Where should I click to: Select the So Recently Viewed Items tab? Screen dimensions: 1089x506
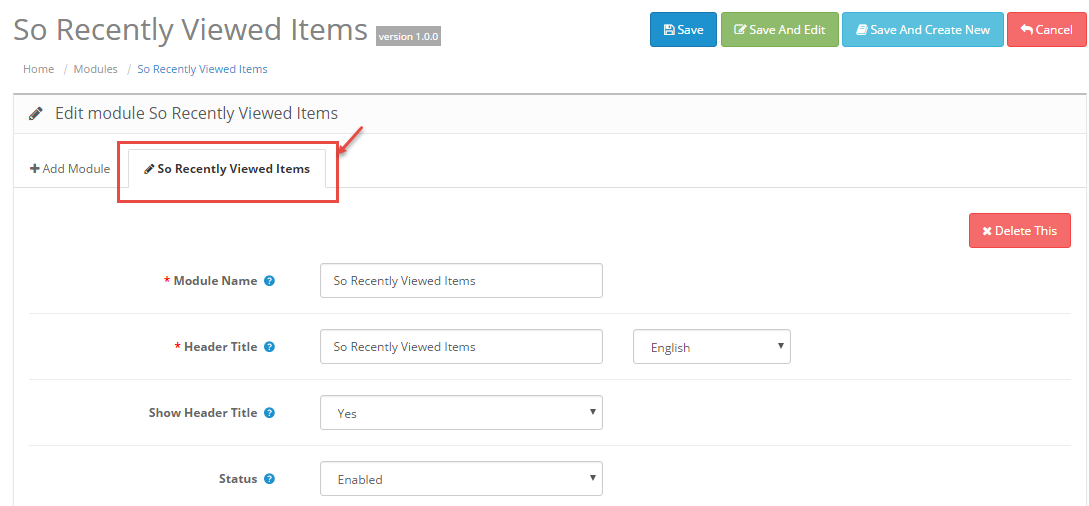click(x=233, y=169)
